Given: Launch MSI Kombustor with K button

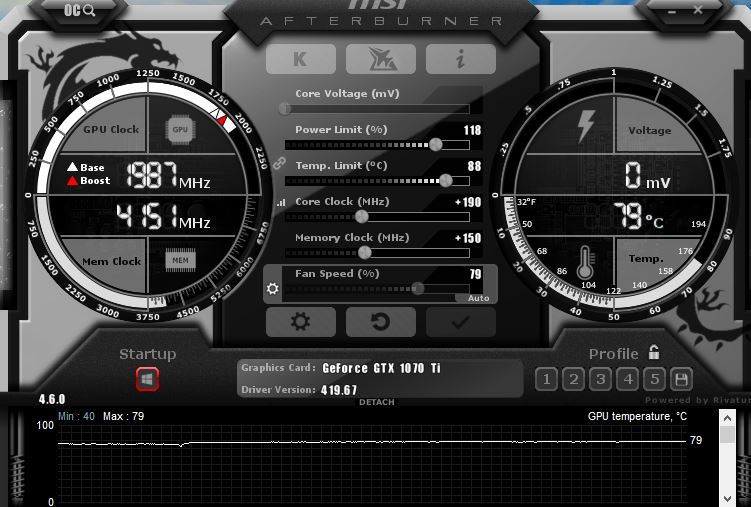Looking at the screenshot, I should [300, 59].
